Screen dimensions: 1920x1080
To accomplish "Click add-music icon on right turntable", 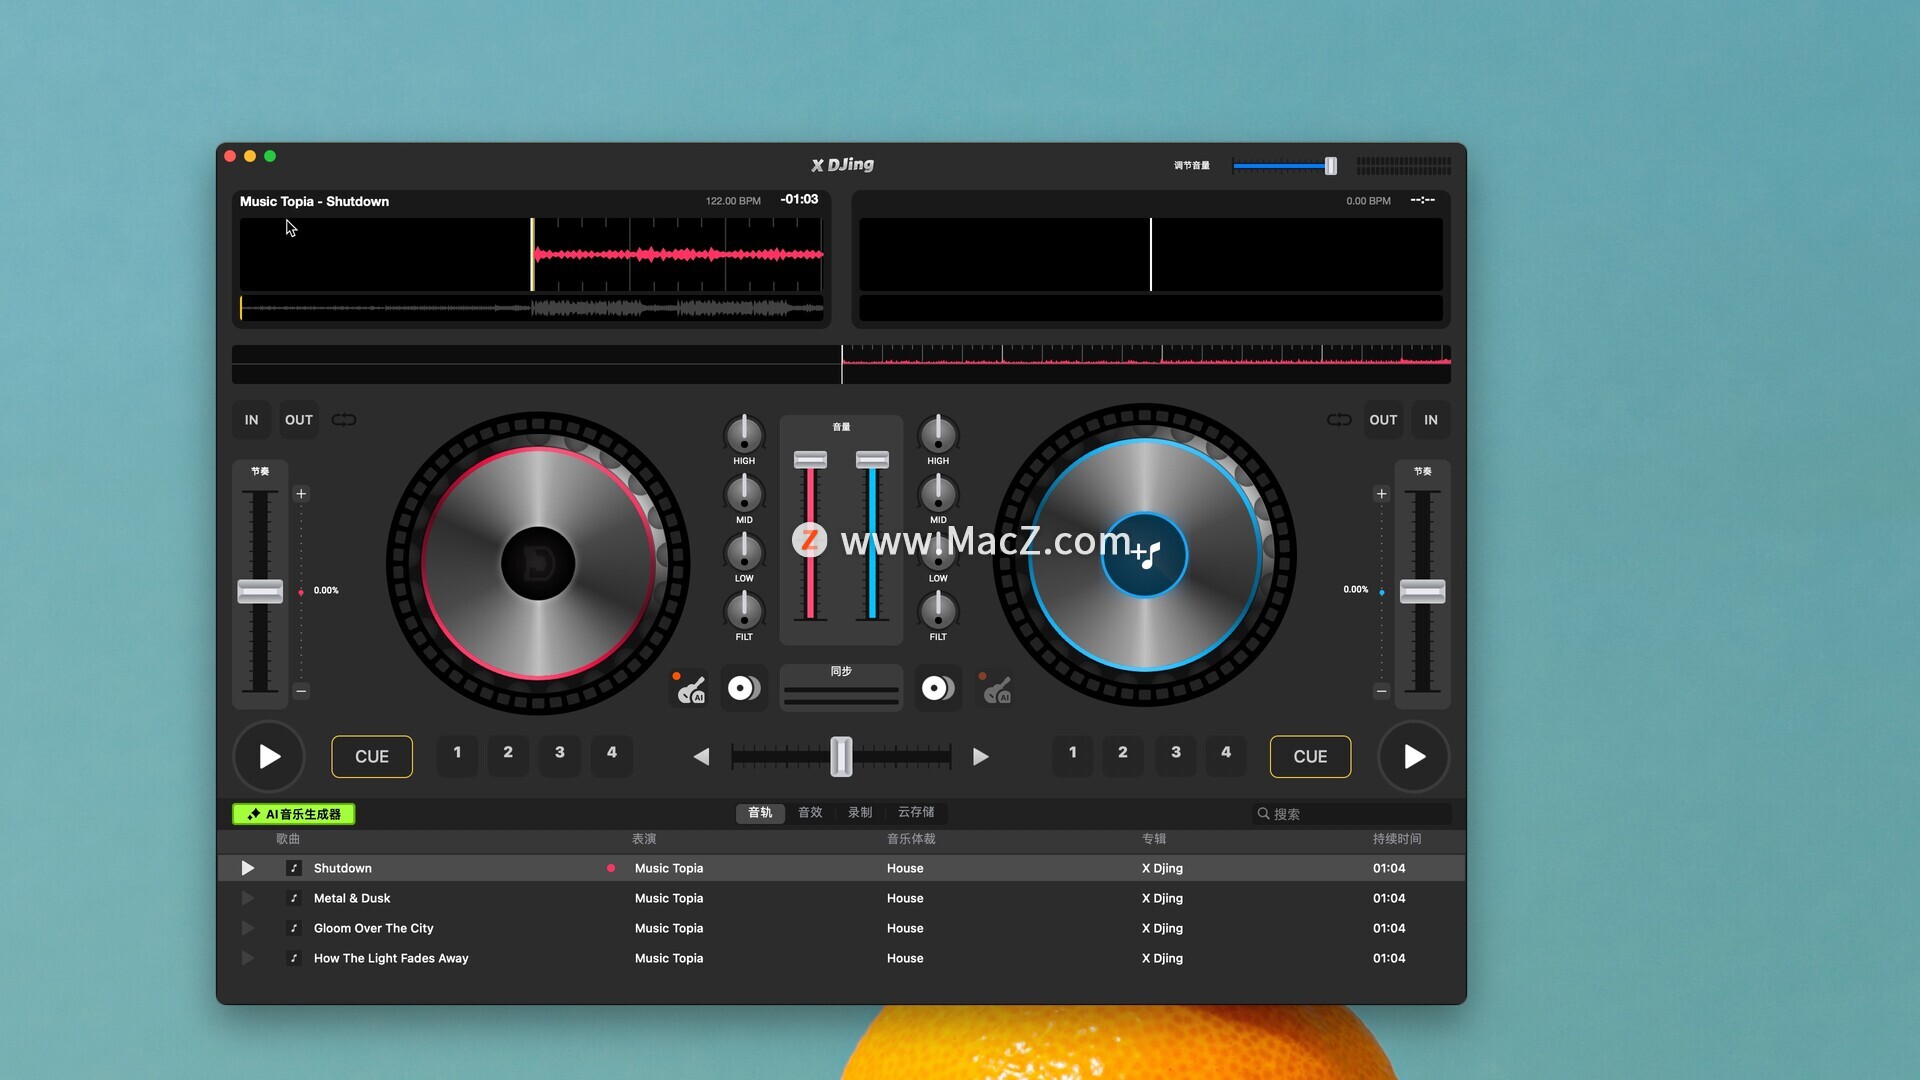I will (1145, 554).
